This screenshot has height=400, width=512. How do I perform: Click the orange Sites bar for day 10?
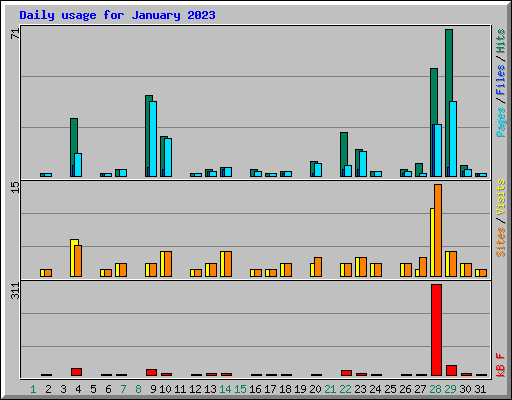pyautogui.click(x=168, y=264)
